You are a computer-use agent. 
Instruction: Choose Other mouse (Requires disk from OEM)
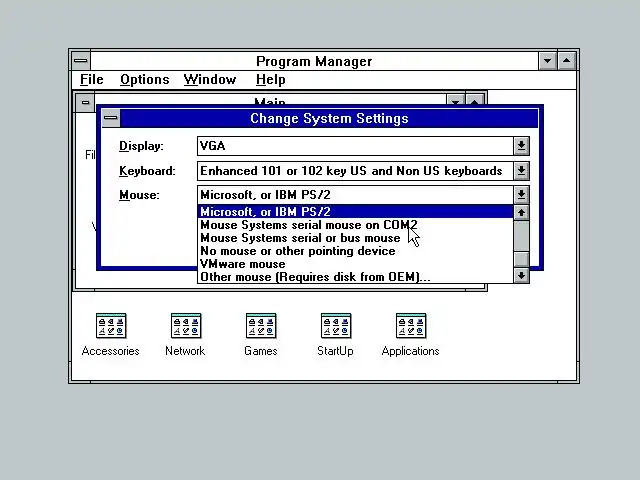[355, 277]
